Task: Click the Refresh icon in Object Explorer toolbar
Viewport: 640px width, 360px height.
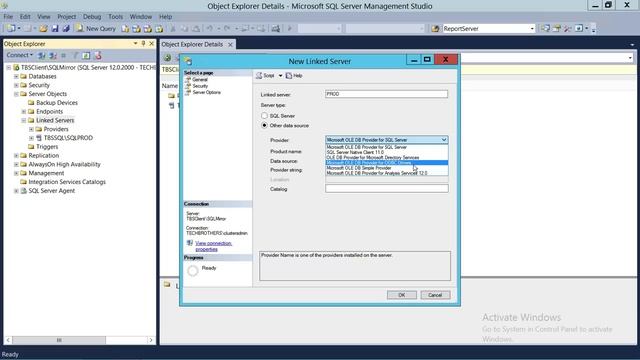Action: coord(86,56)
